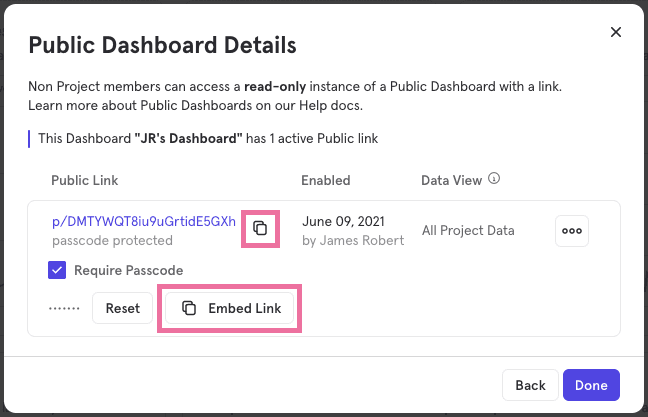The height and width of the screenshot is (417, 648).
Task: Click the Require Passcode label text
Action: pyautogui.click(x=129, y=270)
